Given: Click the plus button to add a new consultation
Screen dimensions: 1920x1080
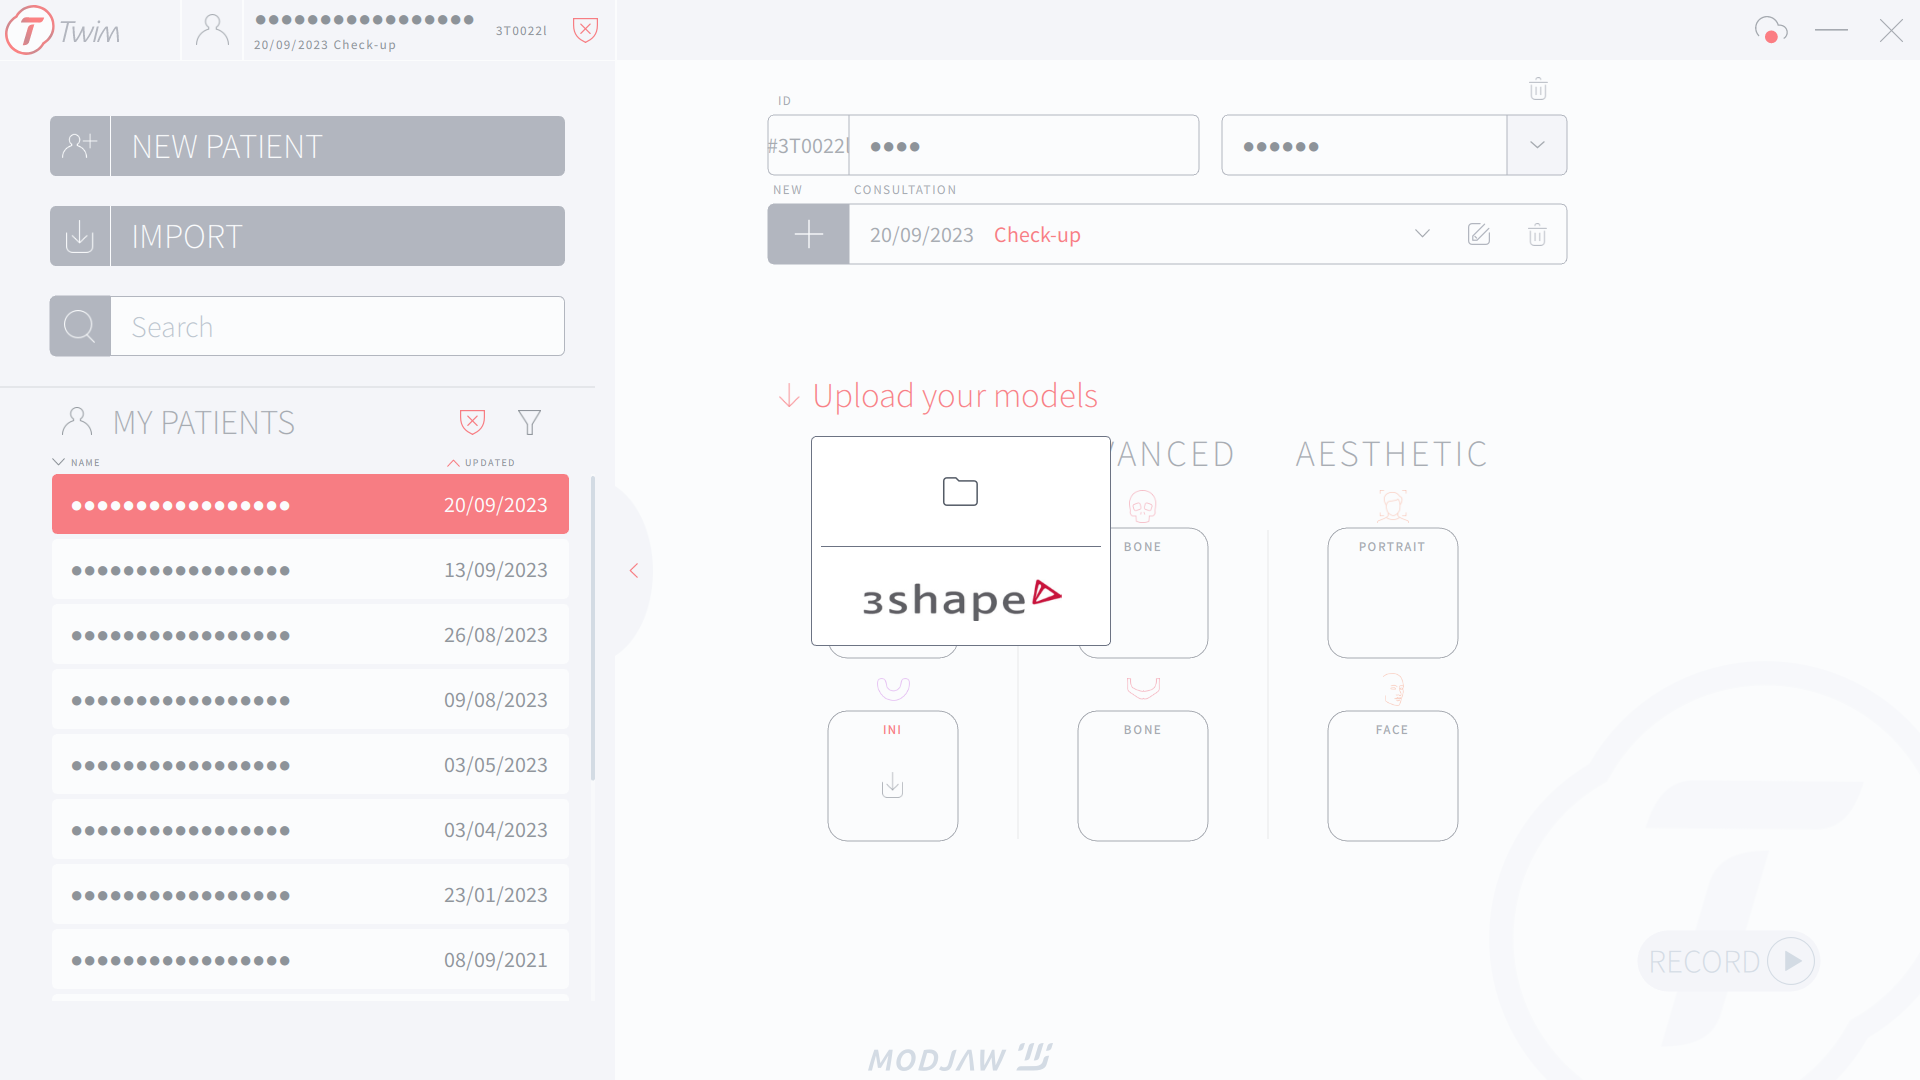Looking at the screenshot, I should coord(807,233).
